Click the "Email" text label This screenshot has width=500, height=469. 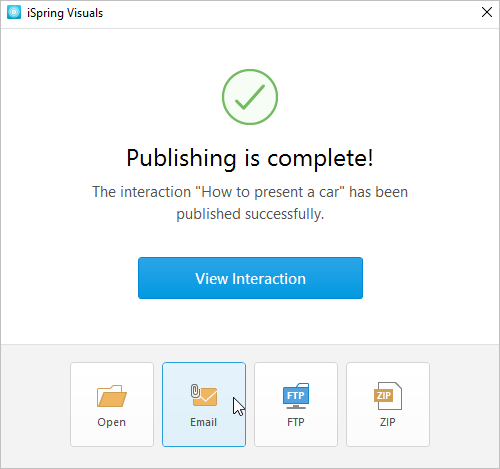coord(204,422)
